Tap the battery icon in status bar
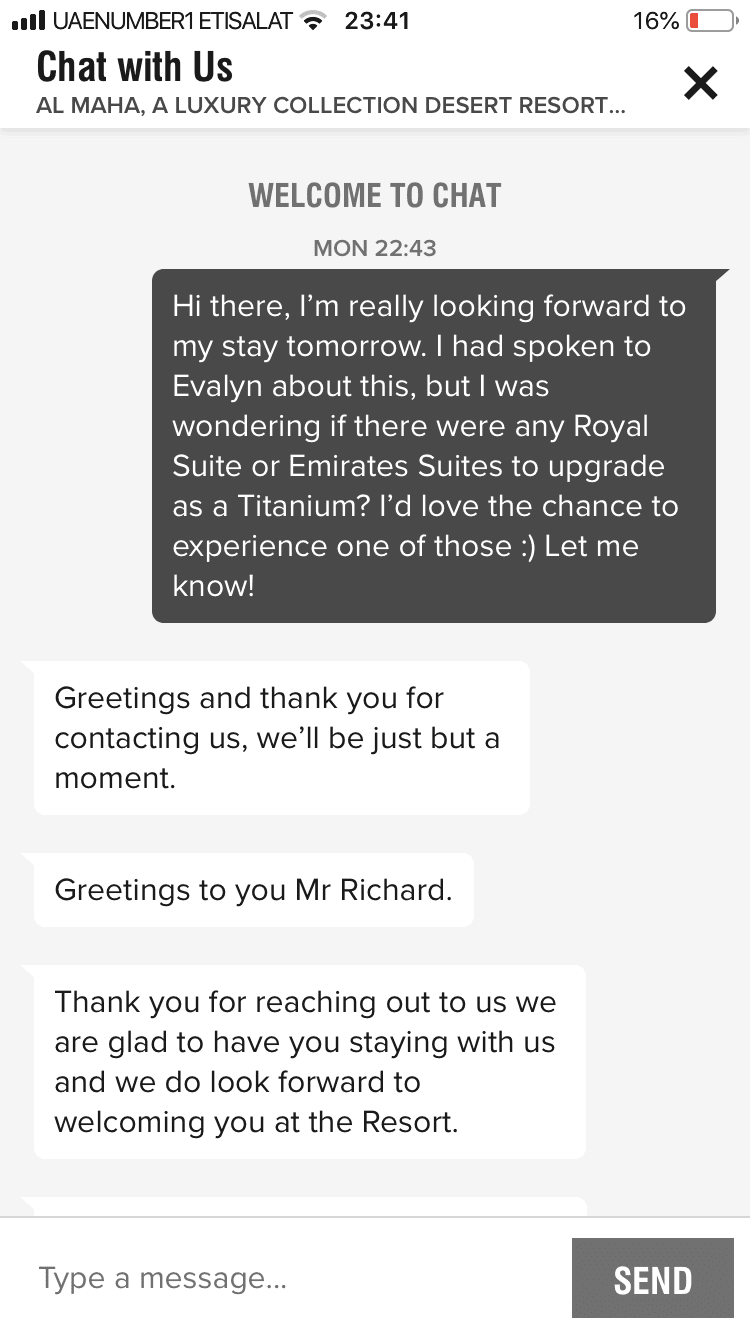Image resolution: width=750 pixels, height=1334 pixels. (x=711, y=20)
